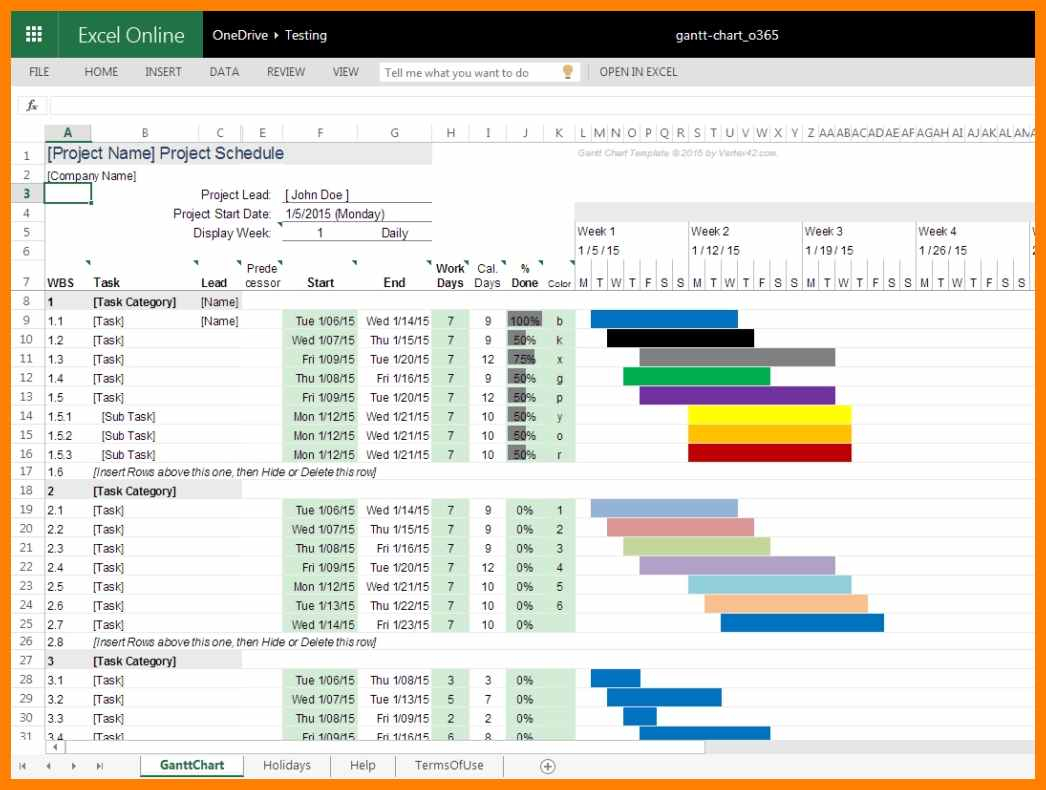The width and height of the screenshot is (1046, 790).
Task: Click the Week 1 header cell
Action: tap(631, 231)
